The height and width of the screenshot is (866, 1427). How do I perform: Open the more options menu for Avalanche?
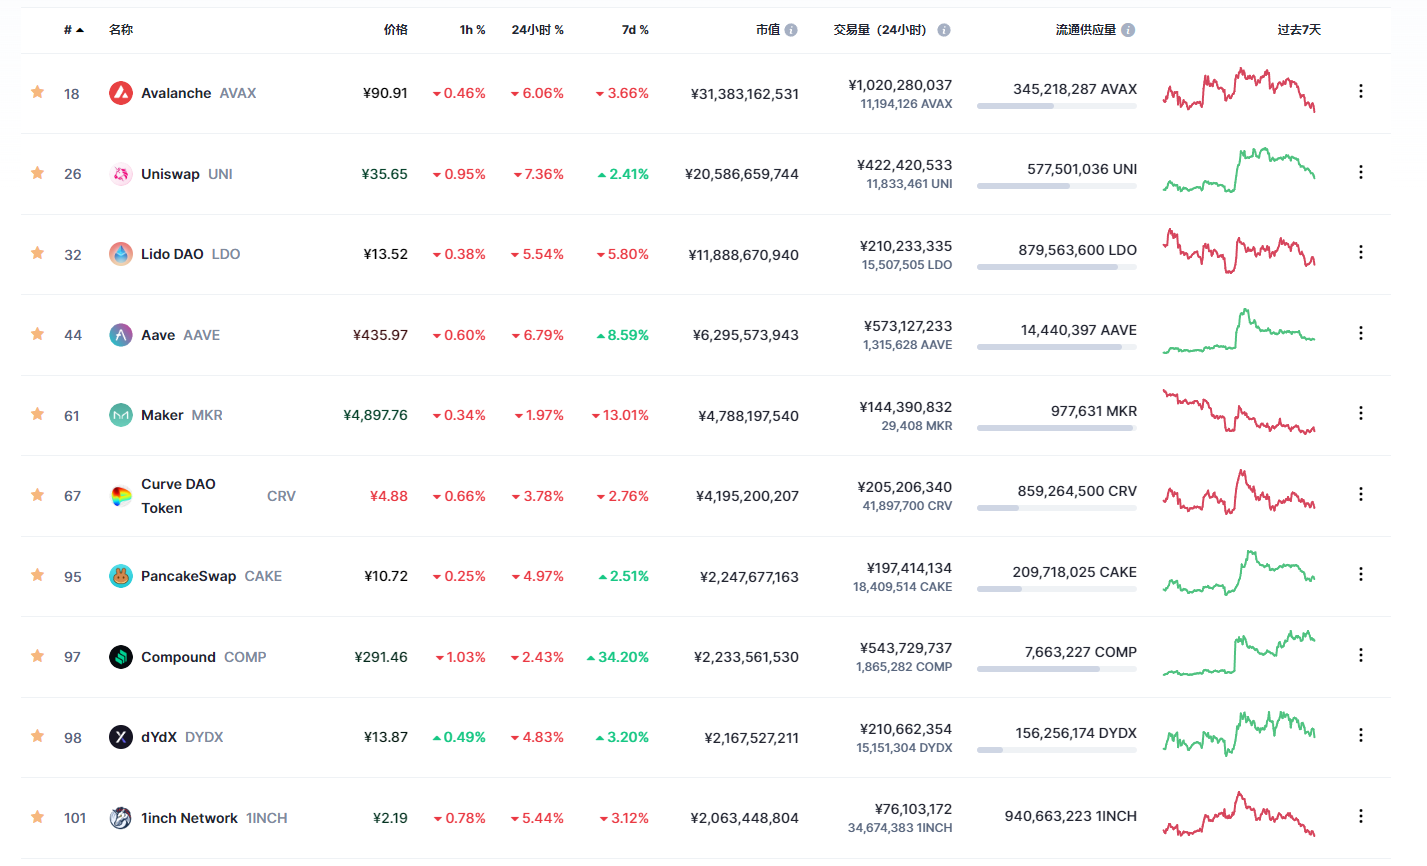click(1360, 91)
